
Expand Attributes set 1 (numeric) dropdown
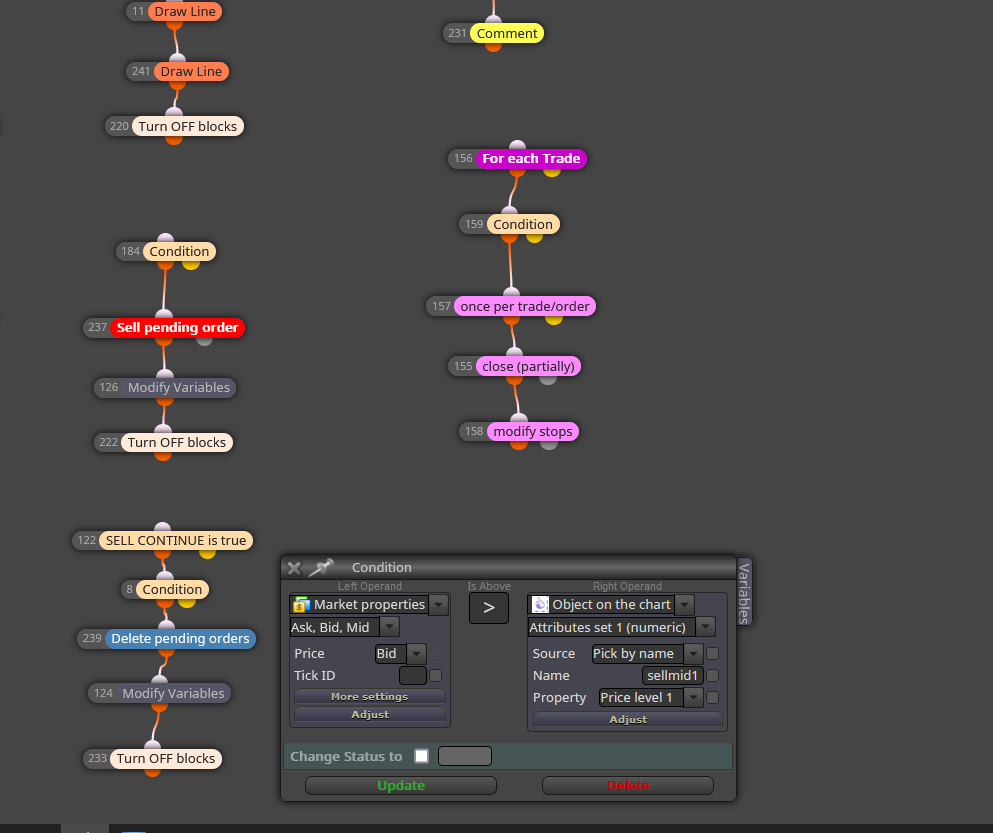pyautogui.click(x=705, y=627)
